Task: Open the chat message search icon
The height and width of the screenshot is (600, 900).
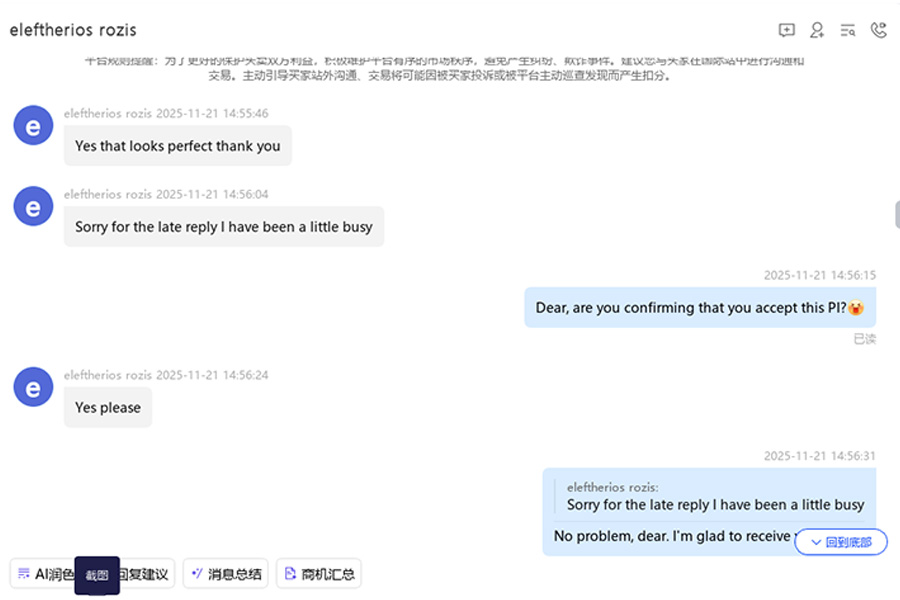Action: tap(847, 30)
